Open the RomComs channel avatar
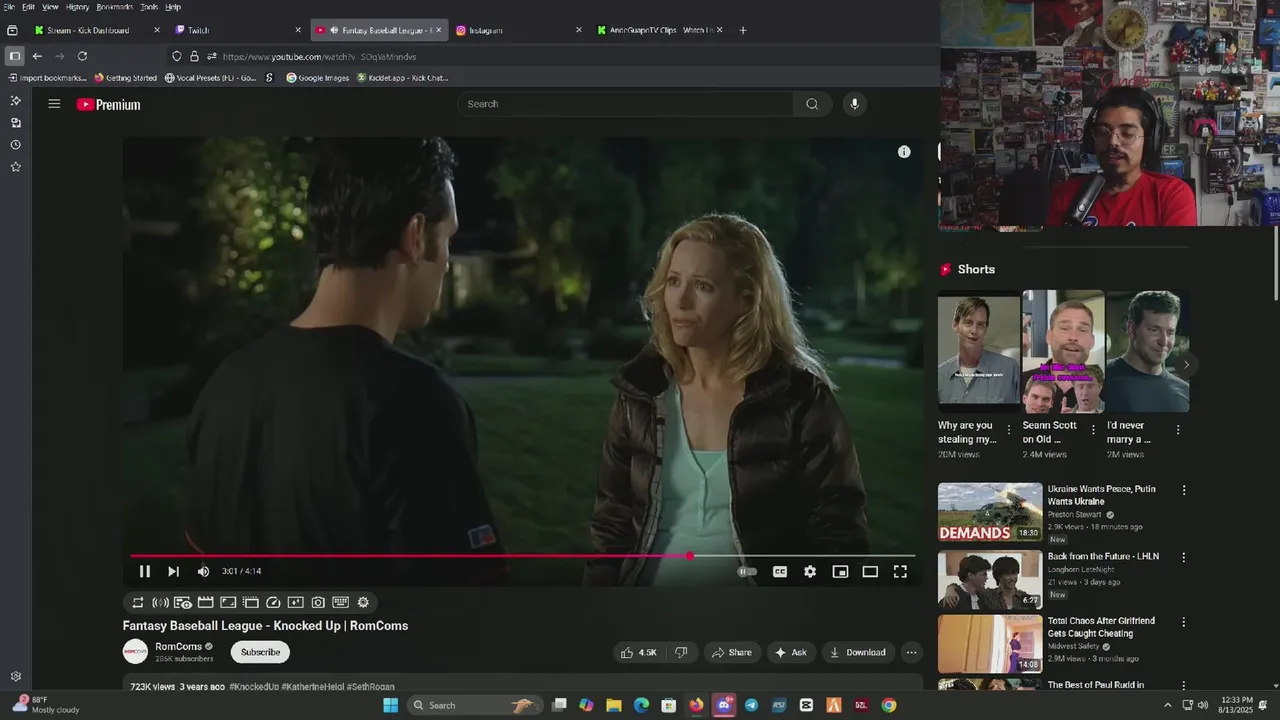The height and width of the screenshot is (720, 1280). tap(135, 652)
